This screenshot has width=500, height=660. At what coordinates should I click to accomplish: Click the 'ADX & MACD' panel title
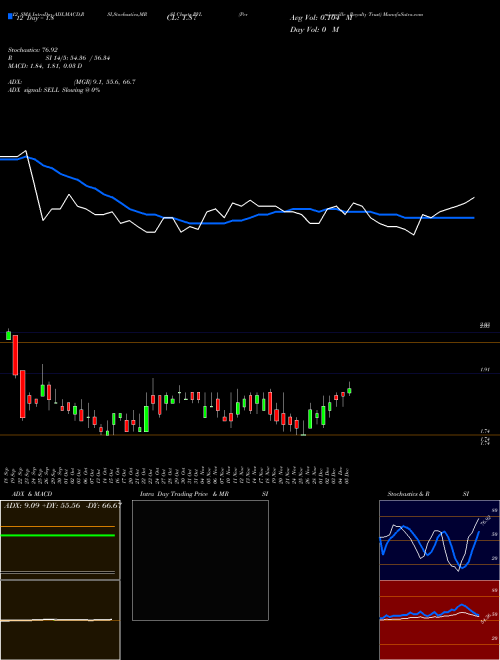pos(32,494)
